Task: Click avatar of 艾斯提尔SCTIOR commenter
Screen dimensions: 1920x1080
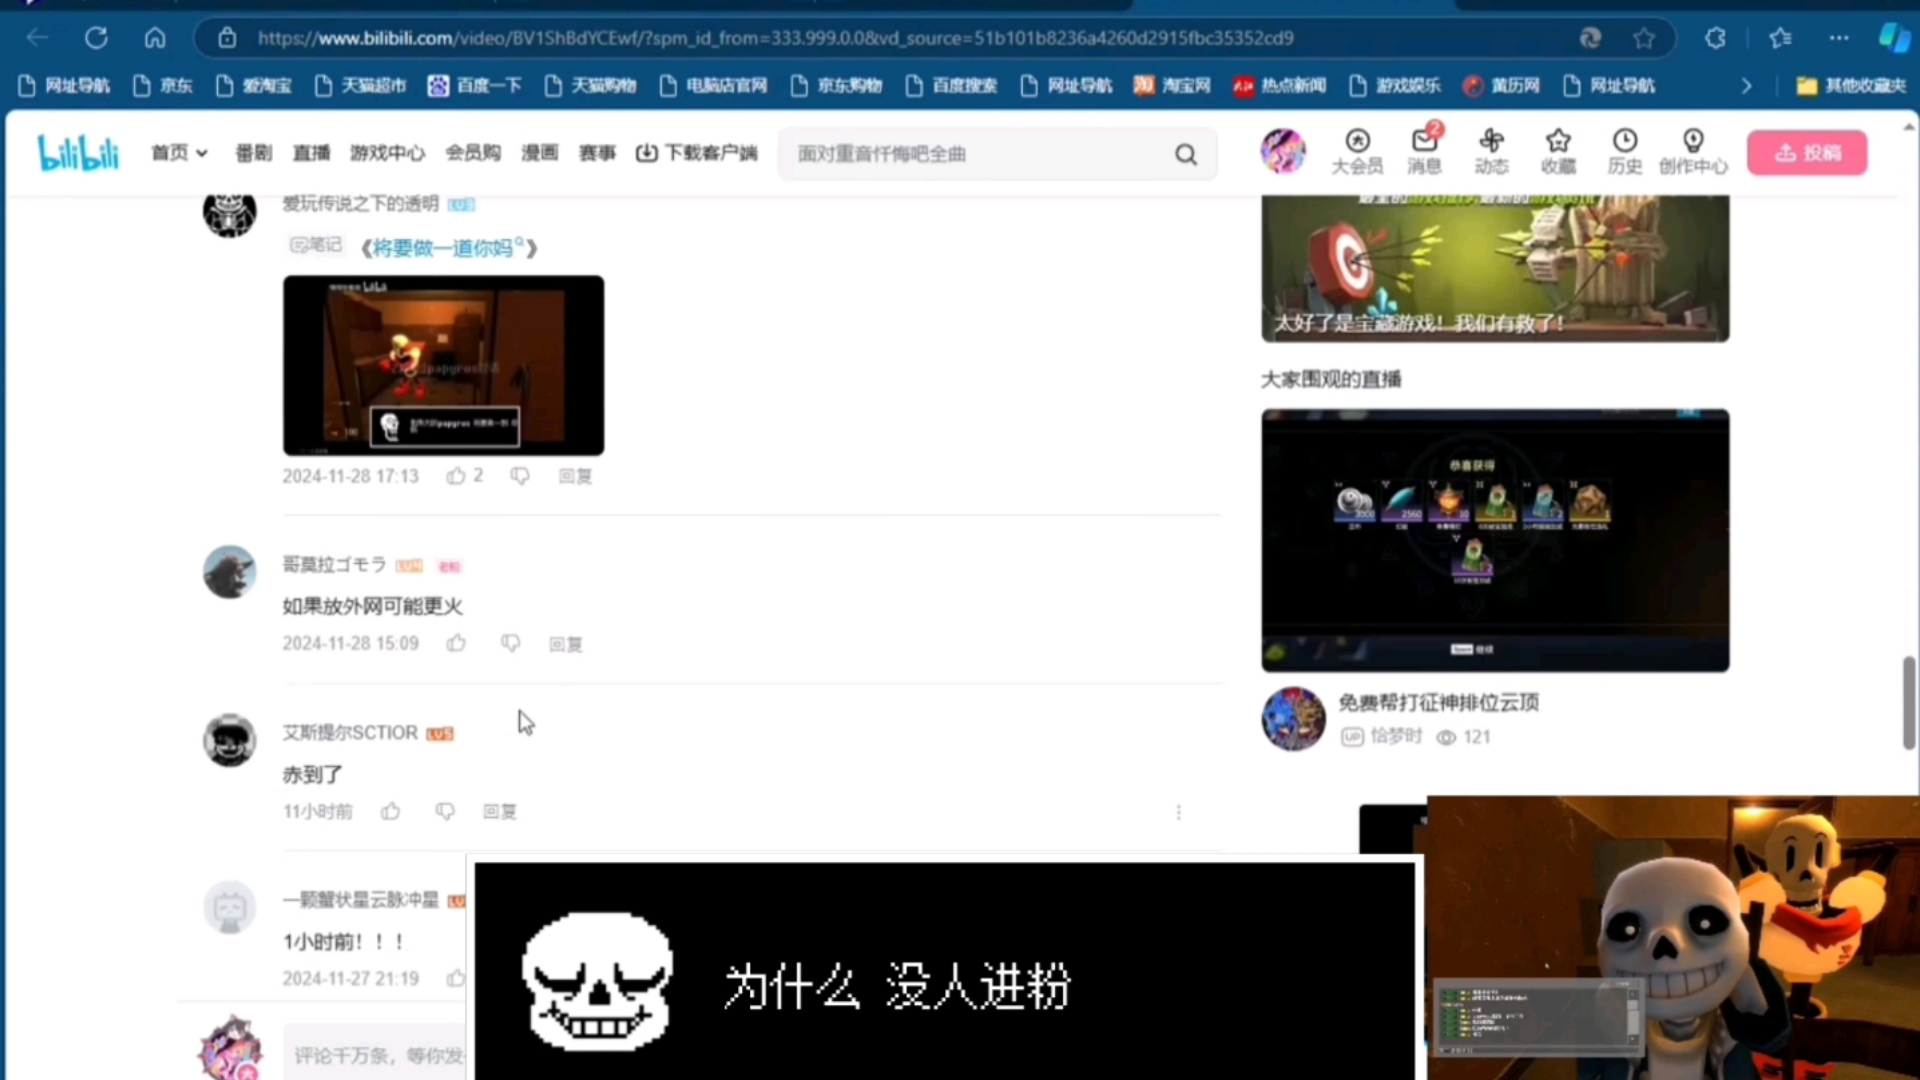Action: pos(229,740)
